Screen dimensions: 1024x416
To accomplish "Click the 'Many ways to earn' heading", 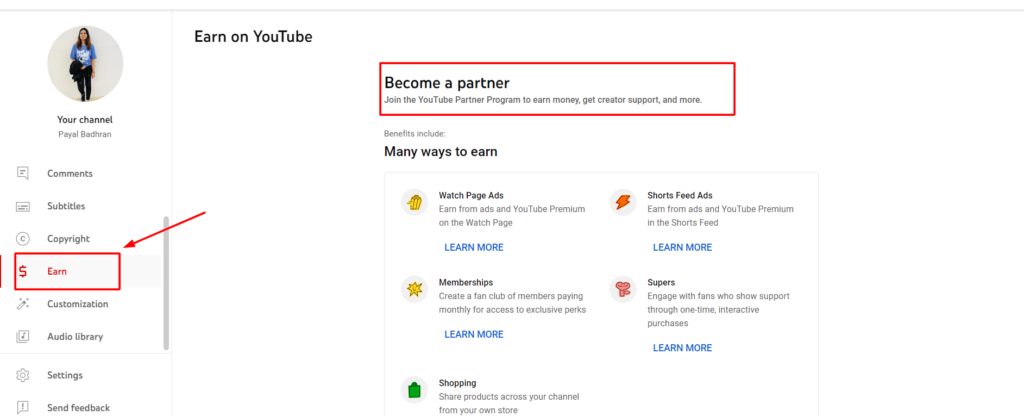I will click(441, 152).
